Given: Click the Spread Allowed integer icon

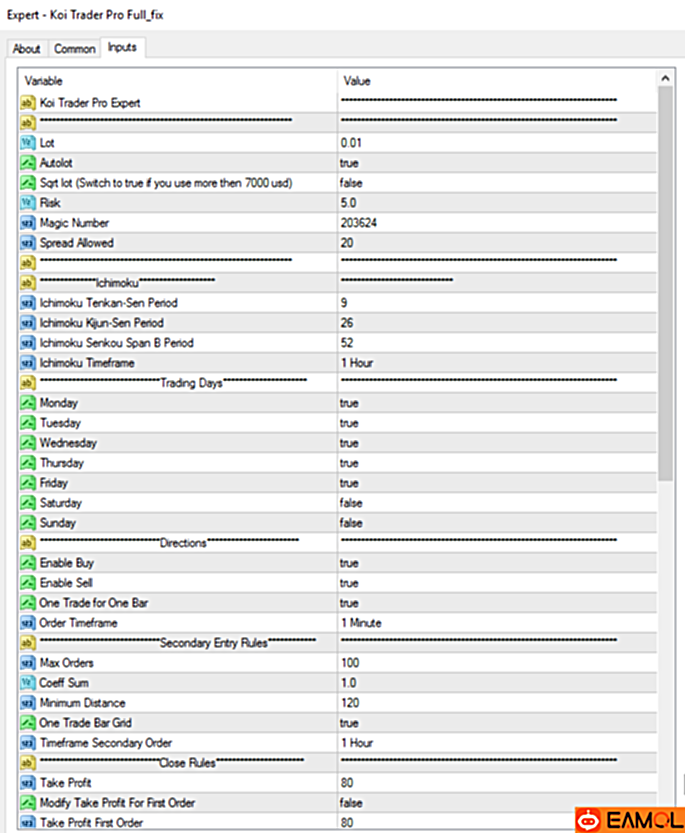Looking at the screenshot, I should pyautogui.click(x=28, y=243).
